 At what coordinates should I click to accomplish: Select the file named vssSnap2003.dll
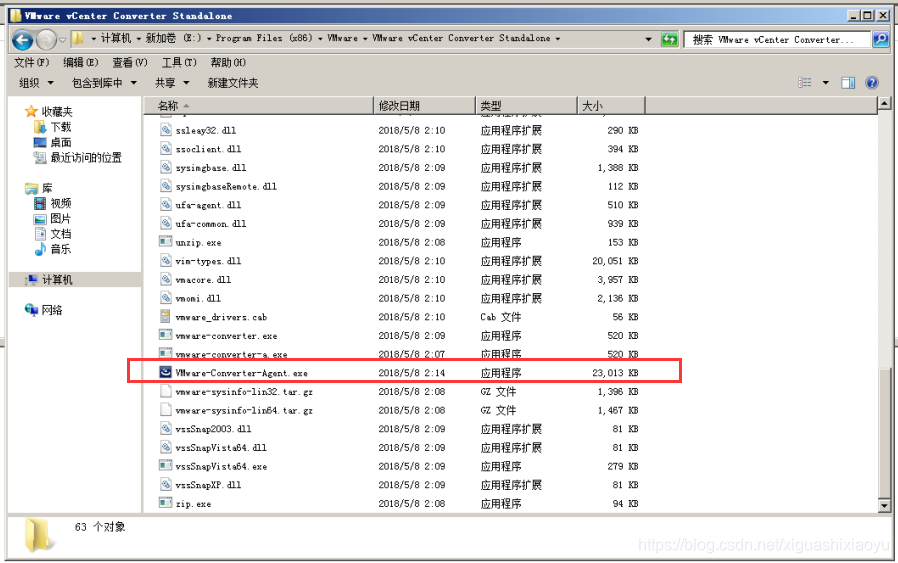point(213,428)
